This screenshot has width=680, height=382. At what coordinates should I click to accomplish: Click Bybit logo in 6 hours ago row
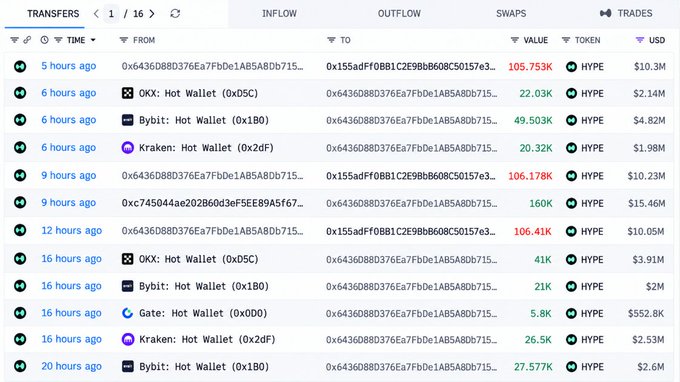[128, 120]
